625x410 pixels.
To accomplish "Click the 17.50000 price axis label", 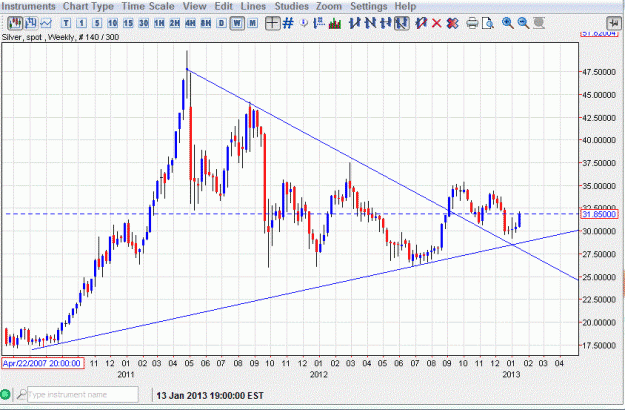I will [x=599, y=345].
